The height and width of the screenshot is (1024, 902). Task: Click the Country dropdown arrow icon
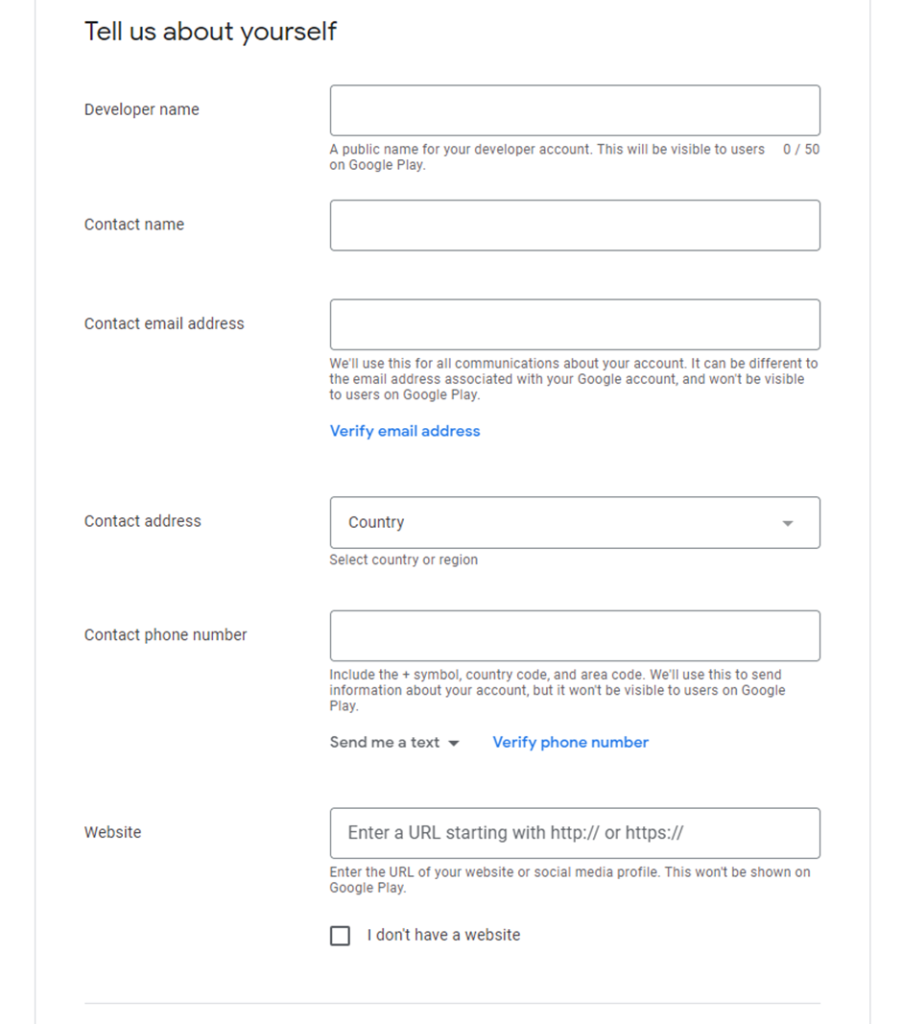click(788, 523)
